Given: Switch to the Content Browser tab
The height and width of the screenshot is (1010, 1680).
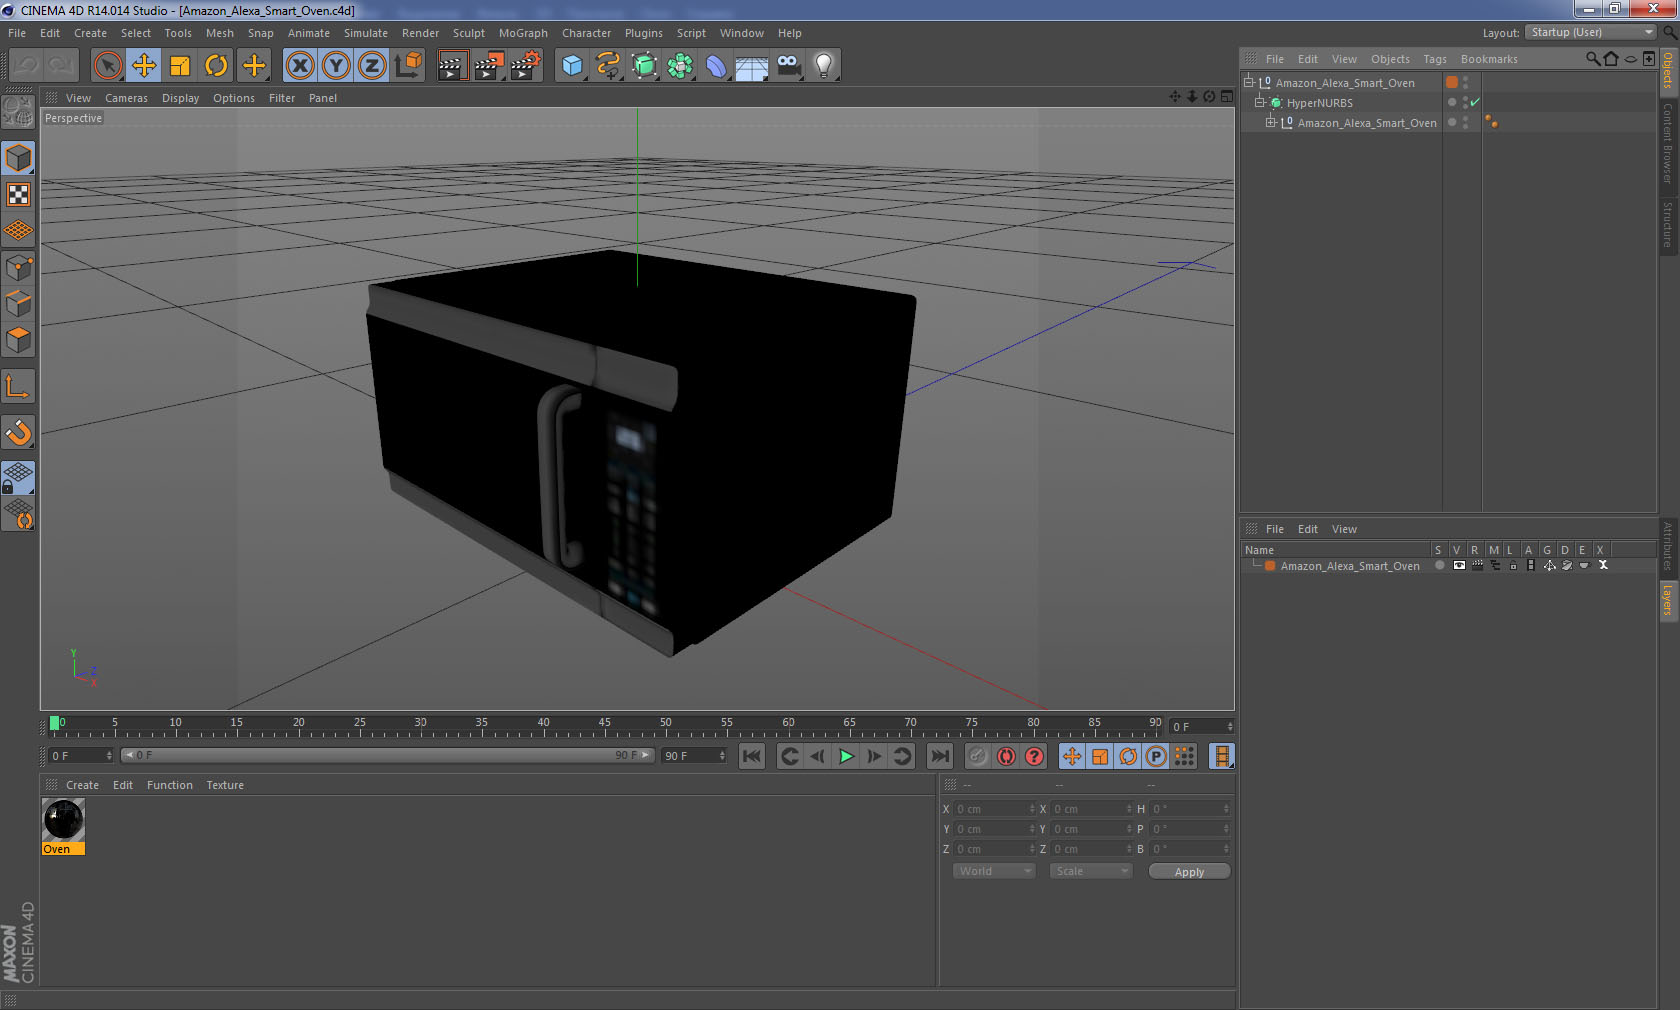Looking at the screenshot, I should coord(1668,142).
